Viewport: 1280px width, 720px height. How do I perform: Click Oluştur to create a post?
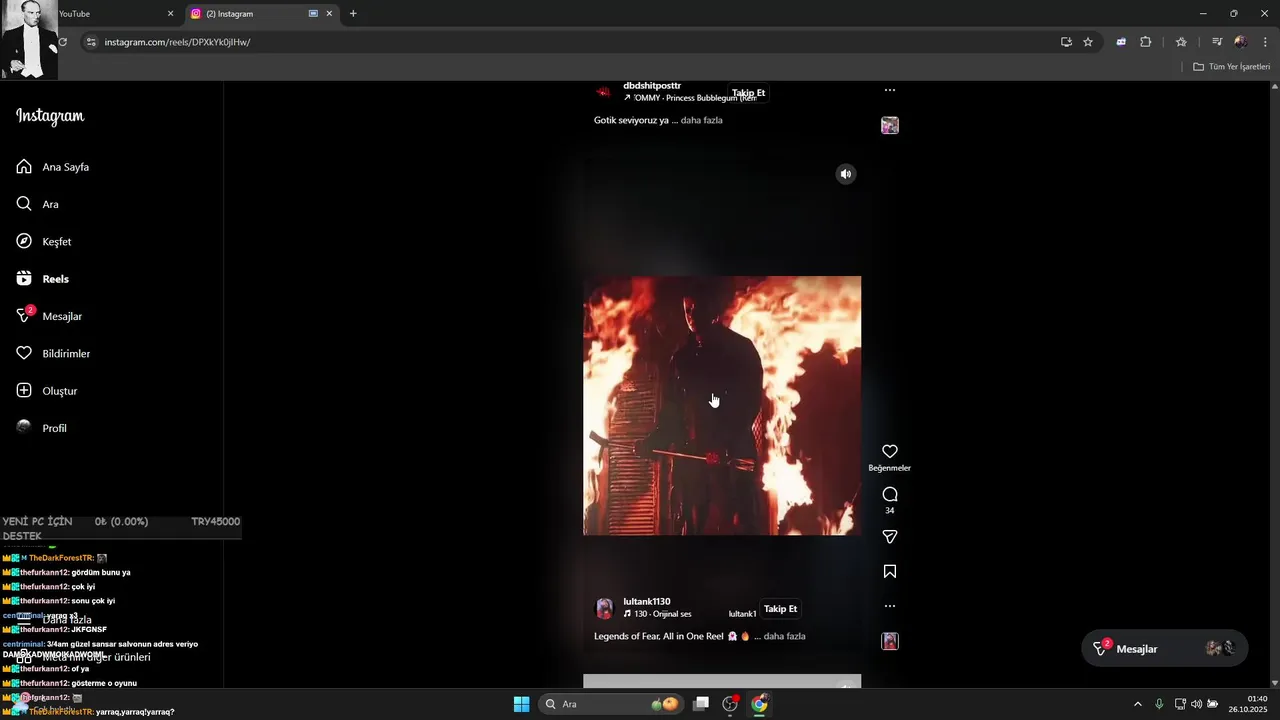(x=47, y=391)
